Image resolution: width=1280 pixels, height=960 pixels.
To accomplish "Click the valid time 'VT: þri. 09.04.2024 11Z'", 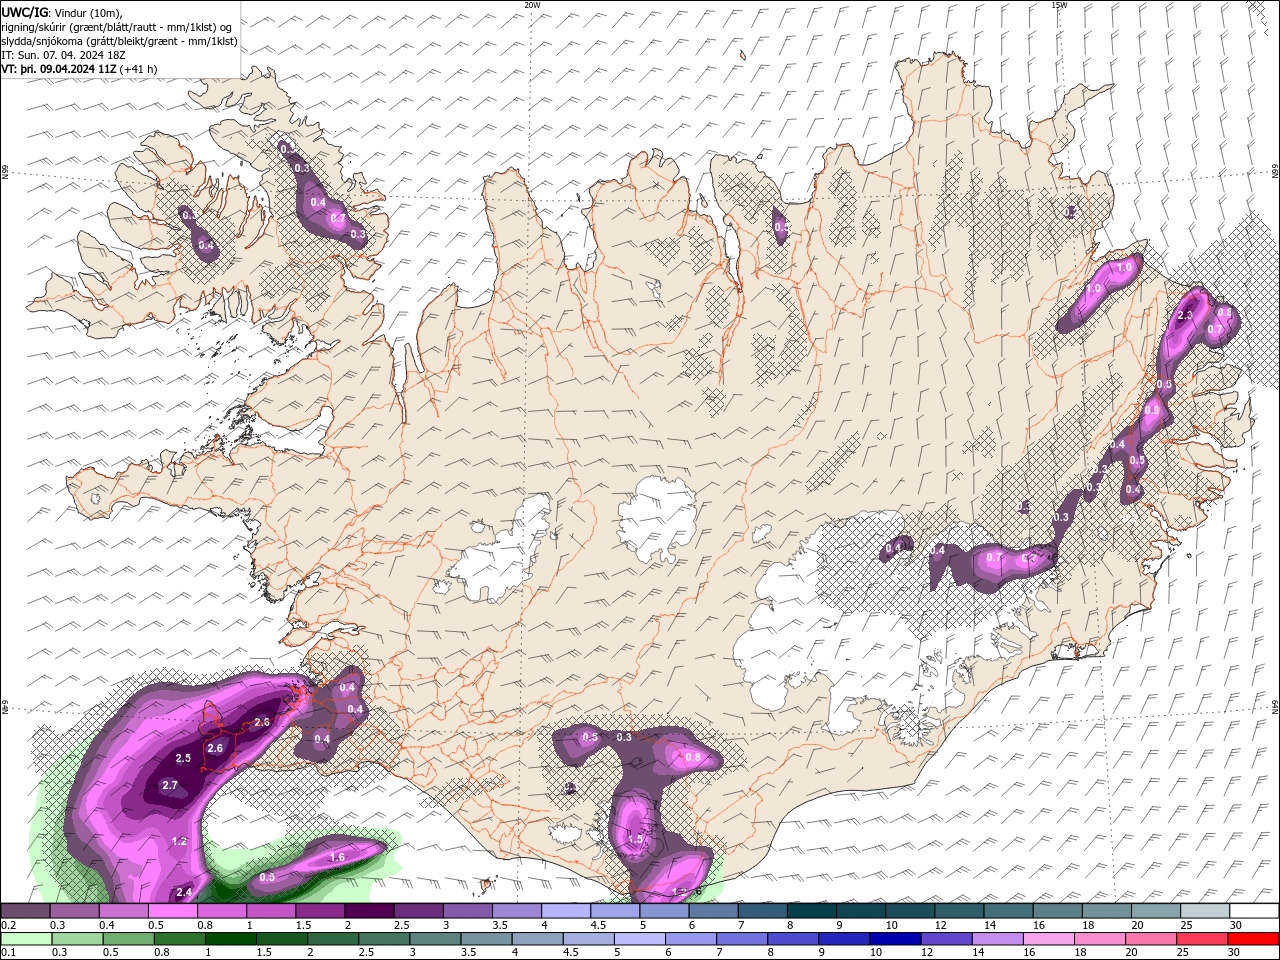I will click(59, 69).
